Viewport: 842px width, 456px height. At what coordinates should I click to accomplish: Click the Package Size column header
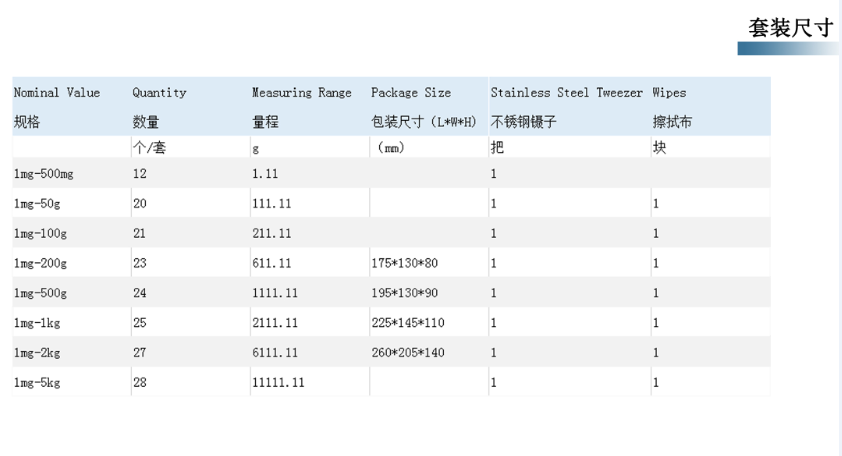411,93
